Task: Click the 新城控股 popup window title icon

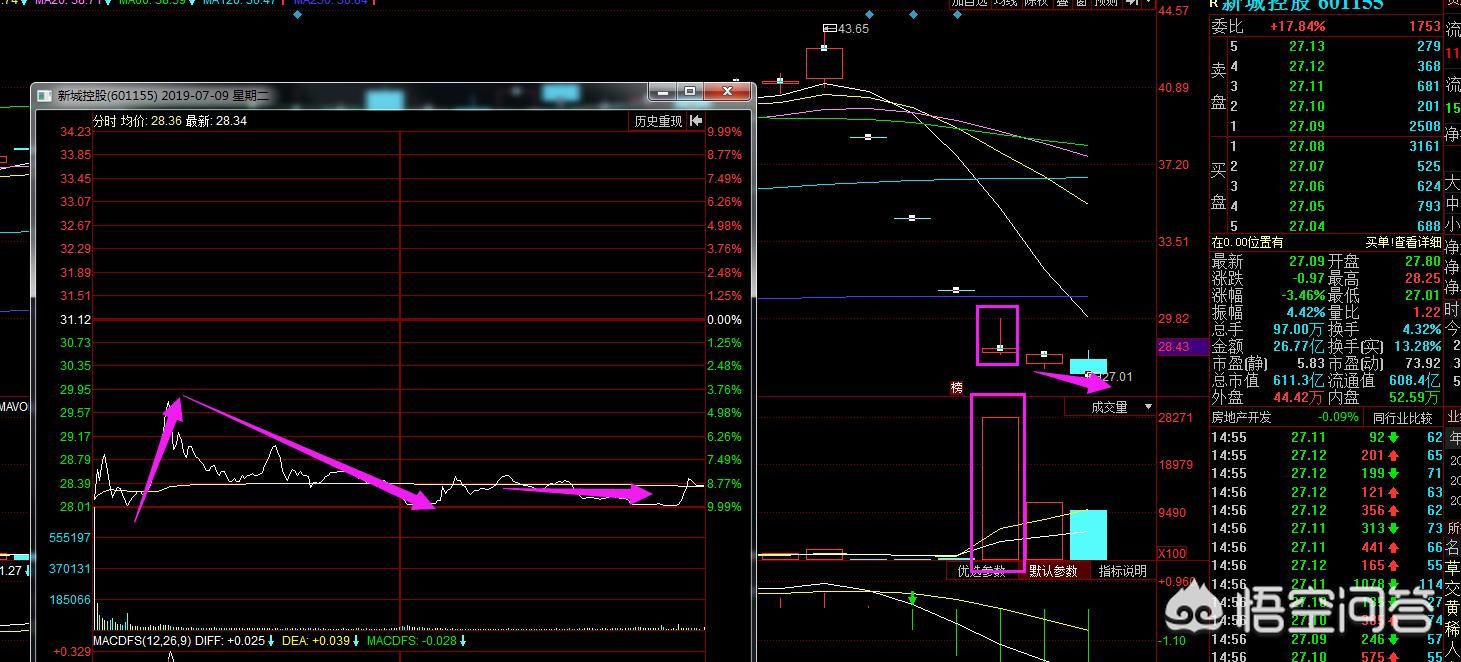Action: [44, 95]
